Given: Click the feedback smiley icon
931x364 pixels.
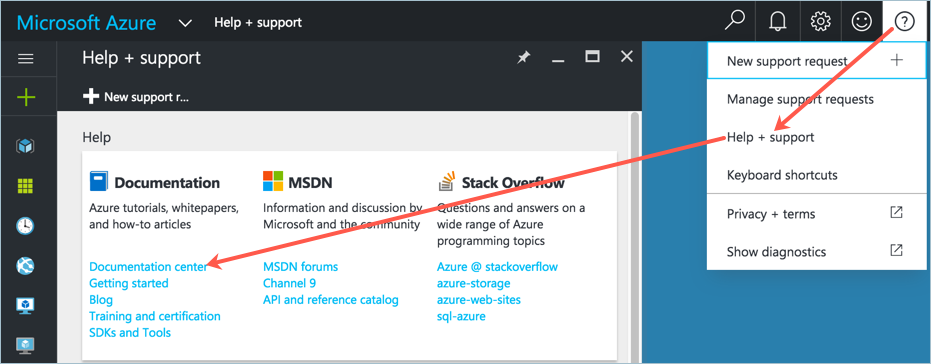Looking at the screenshot, I should pyautogui.click(x=861, y=22).
